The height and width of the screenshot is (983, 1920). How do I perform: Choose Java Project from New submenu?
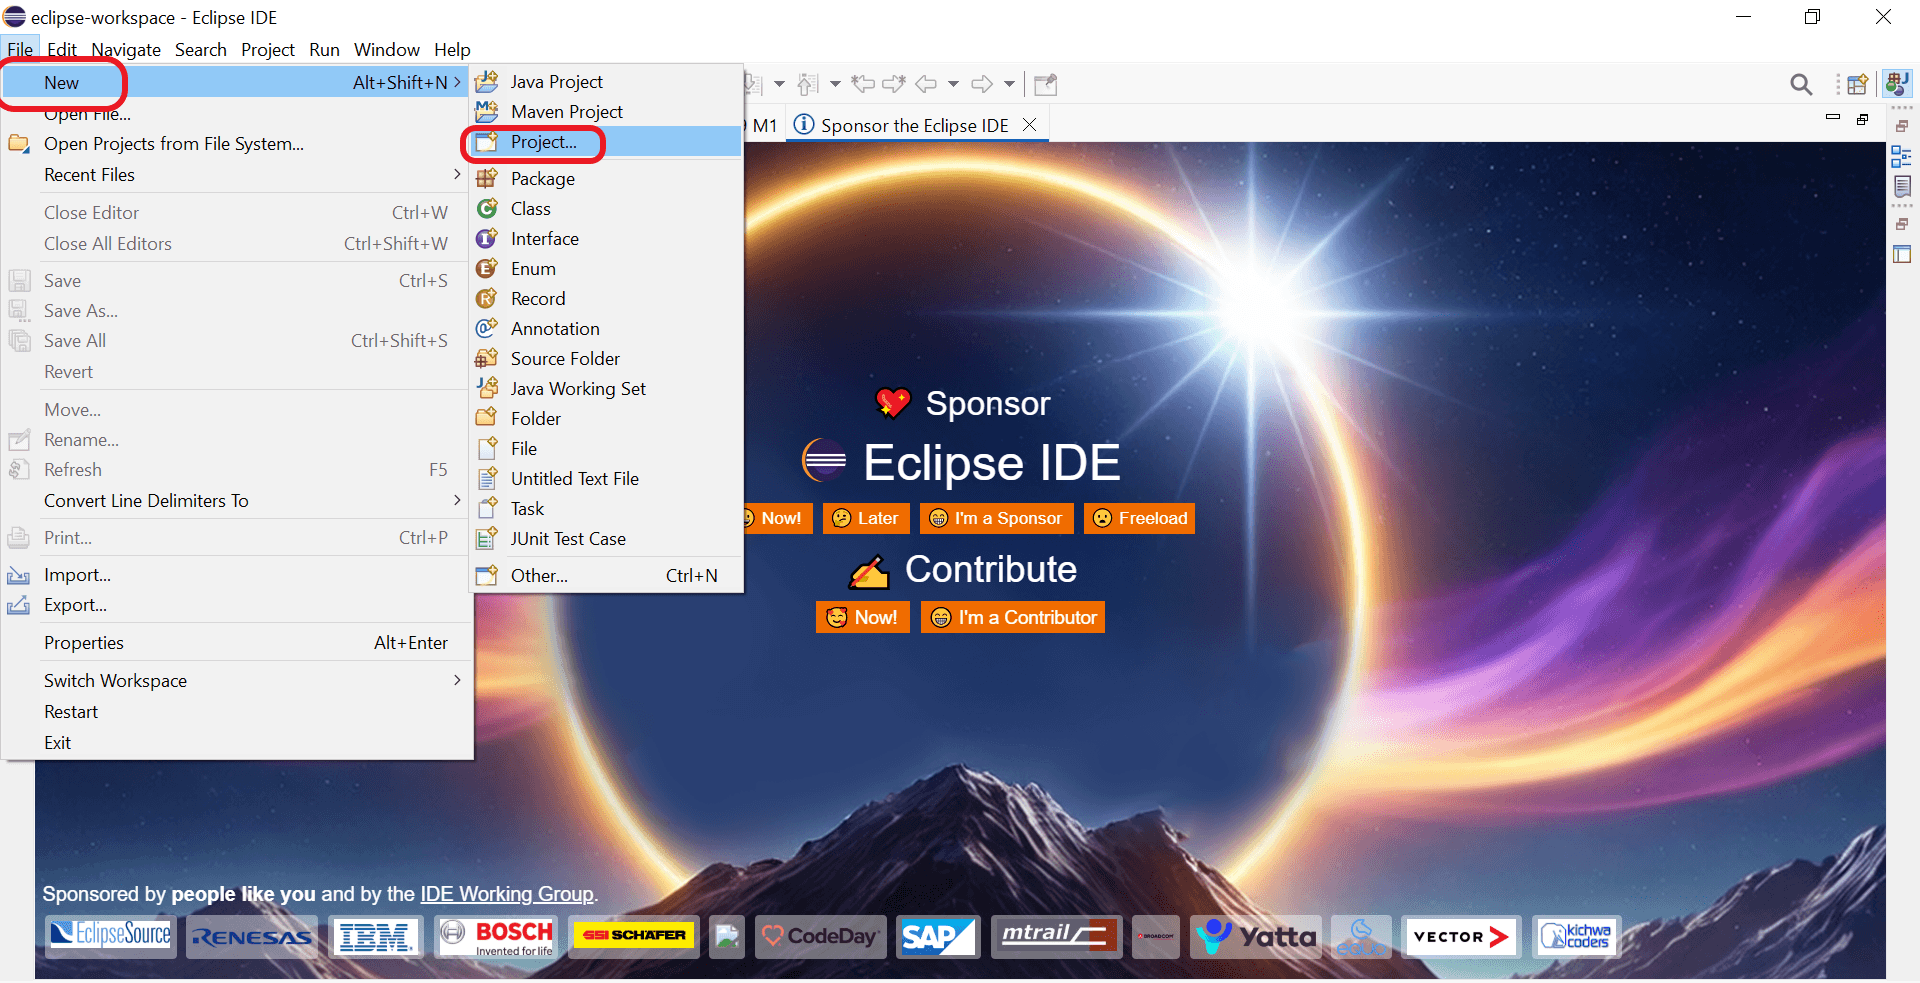point(607,82)
